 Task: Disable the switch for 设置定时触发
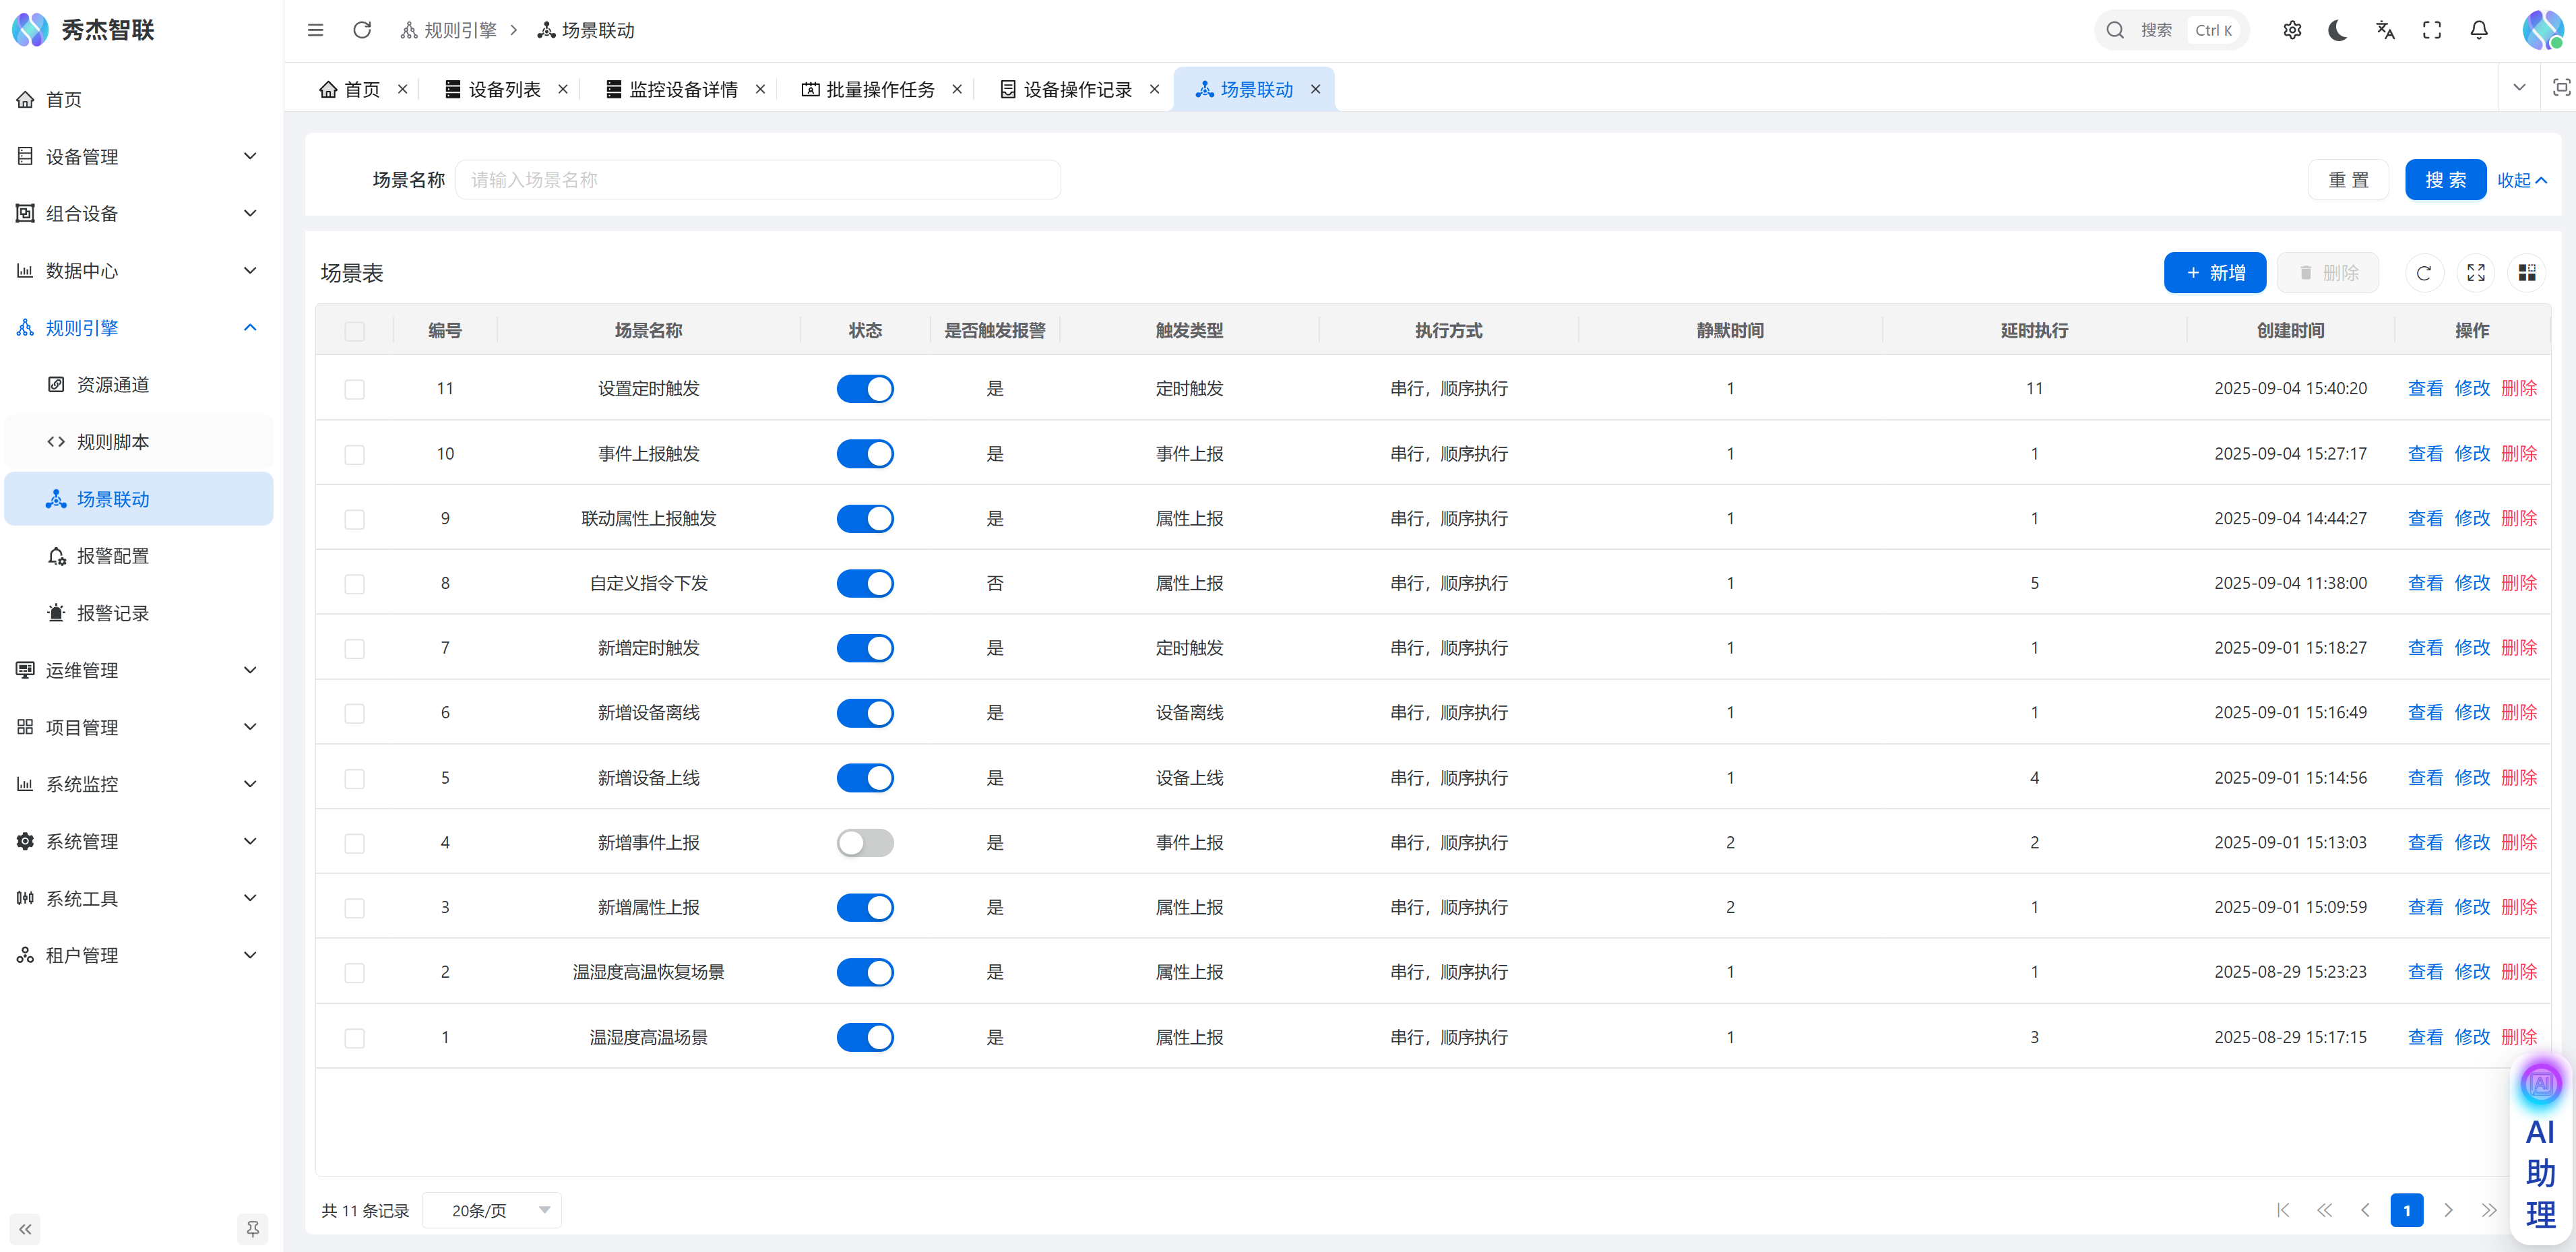(x=864, y=389)
